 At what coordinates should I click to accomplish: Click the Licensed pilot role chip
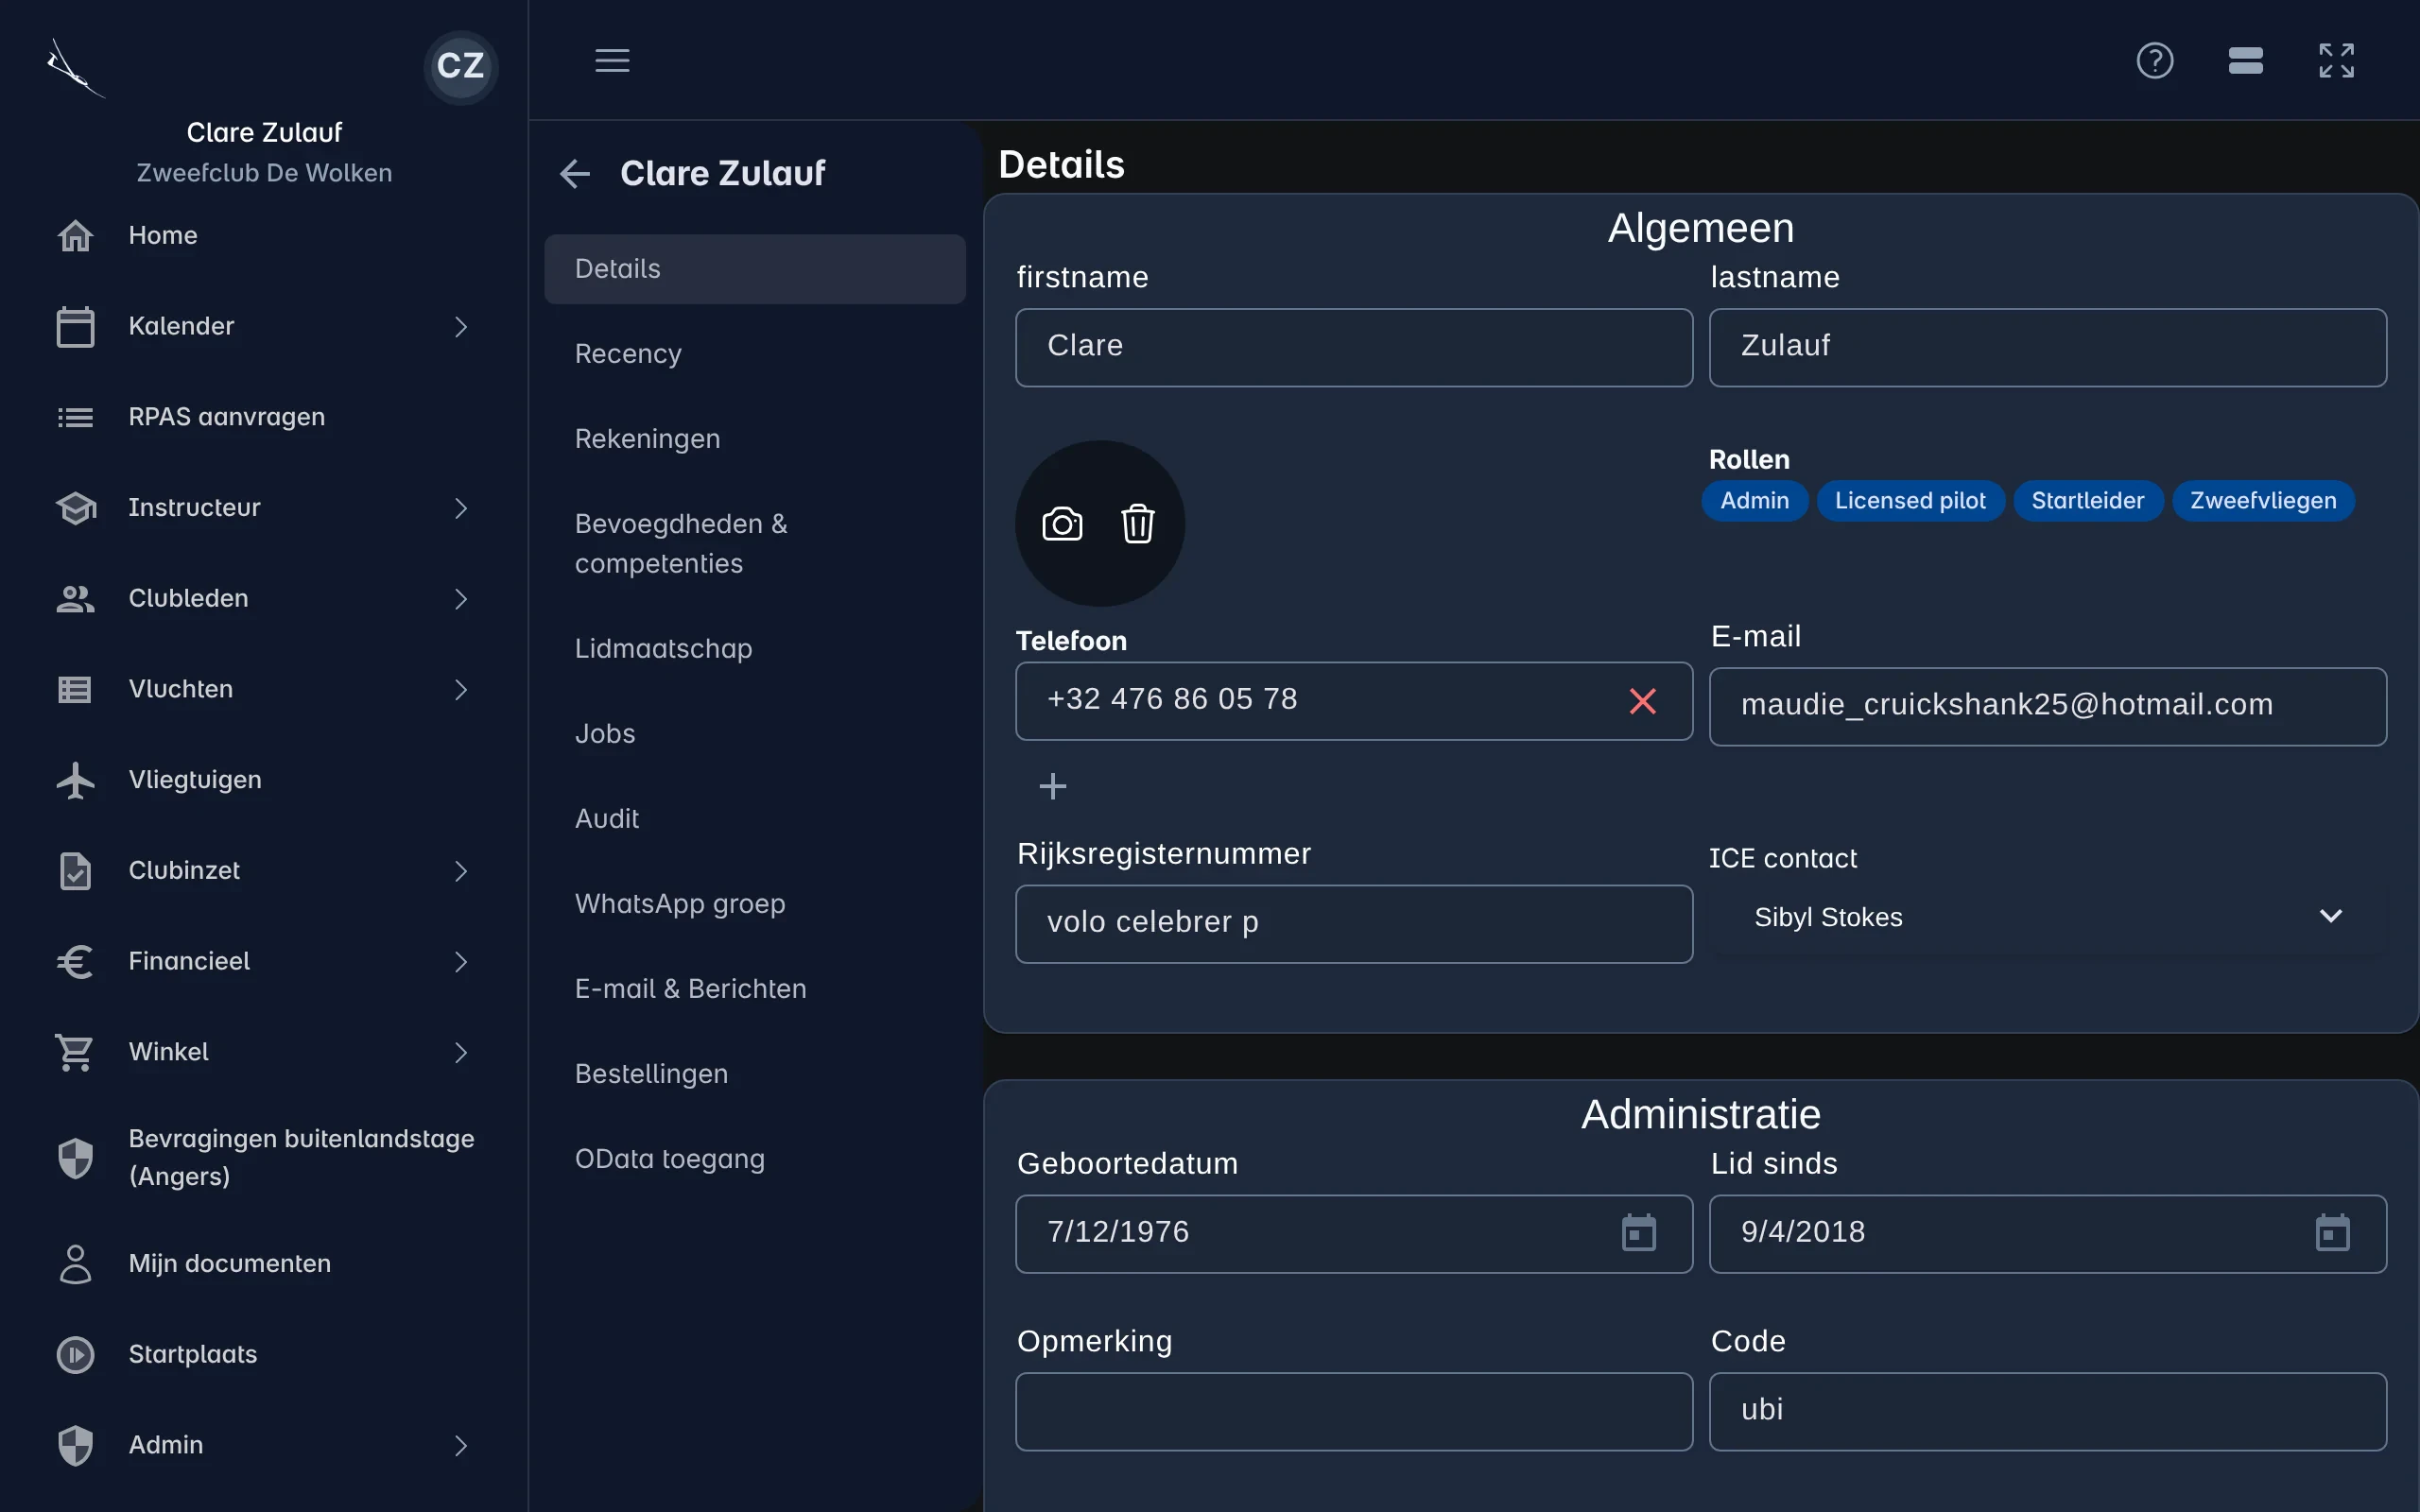click(x=1910, y=501)
